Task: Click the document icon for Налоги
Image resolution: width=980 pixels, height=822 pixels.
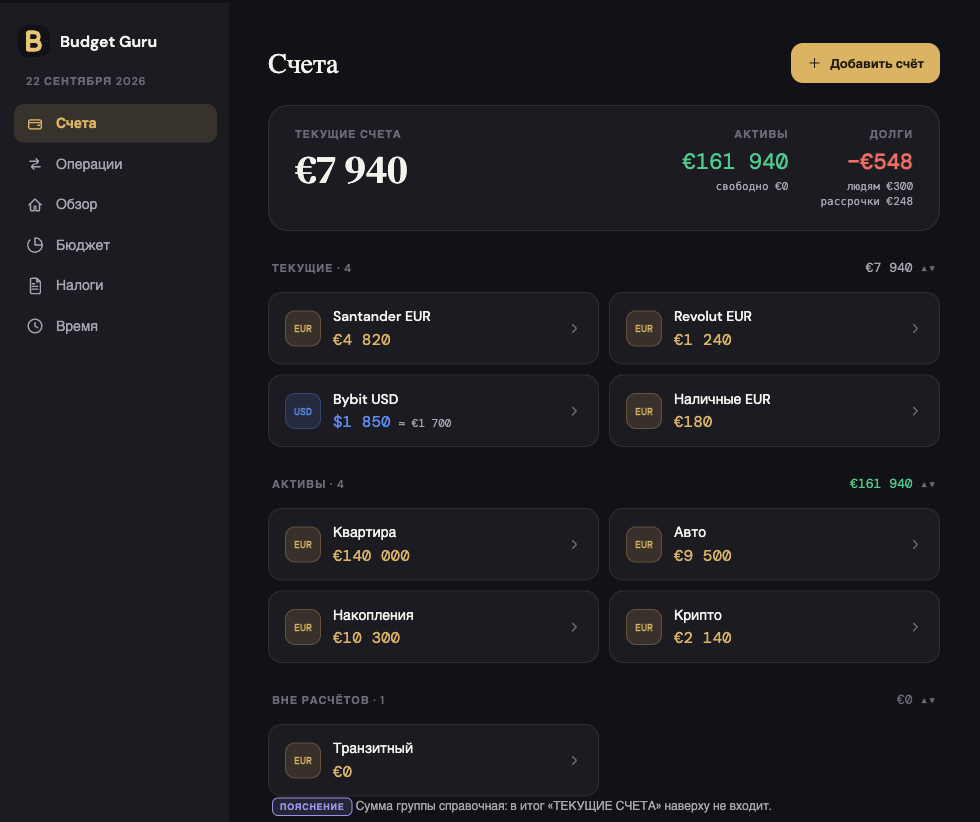Action: click(x=35, y=286)
